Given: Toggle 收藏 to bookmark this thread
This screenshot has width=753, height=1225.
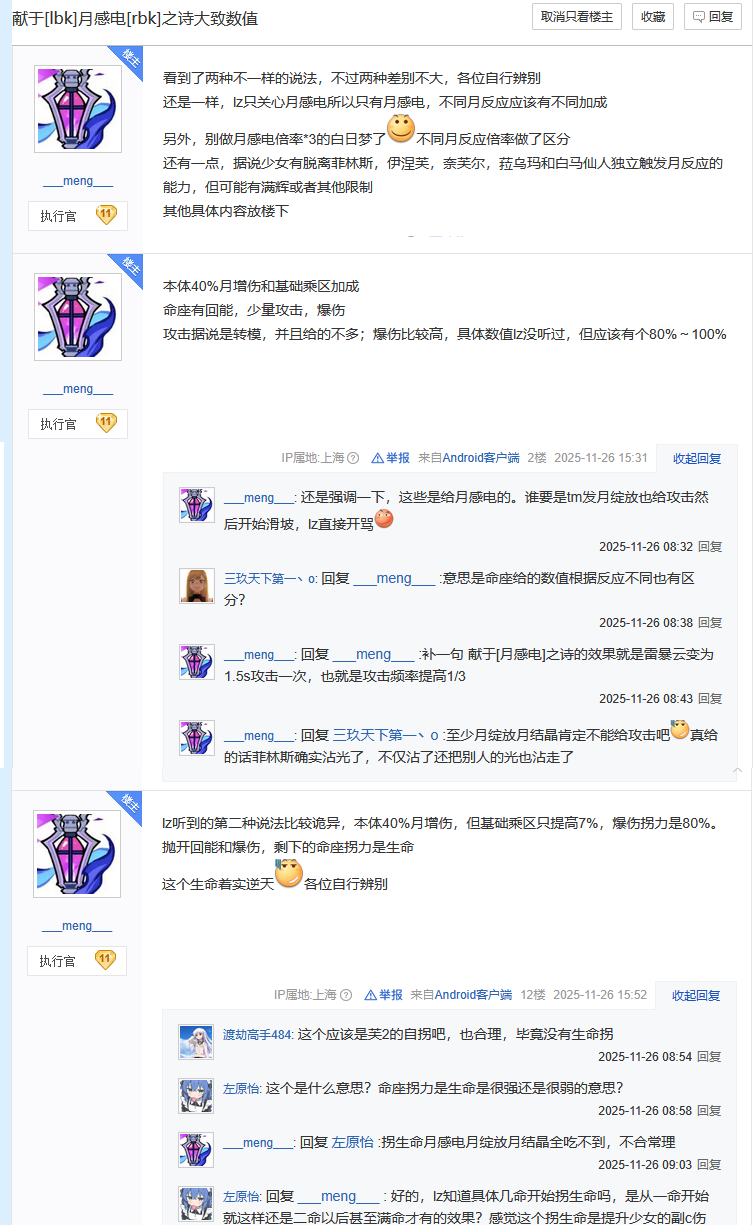Looking at the screenshot, I should pos(653,17).
